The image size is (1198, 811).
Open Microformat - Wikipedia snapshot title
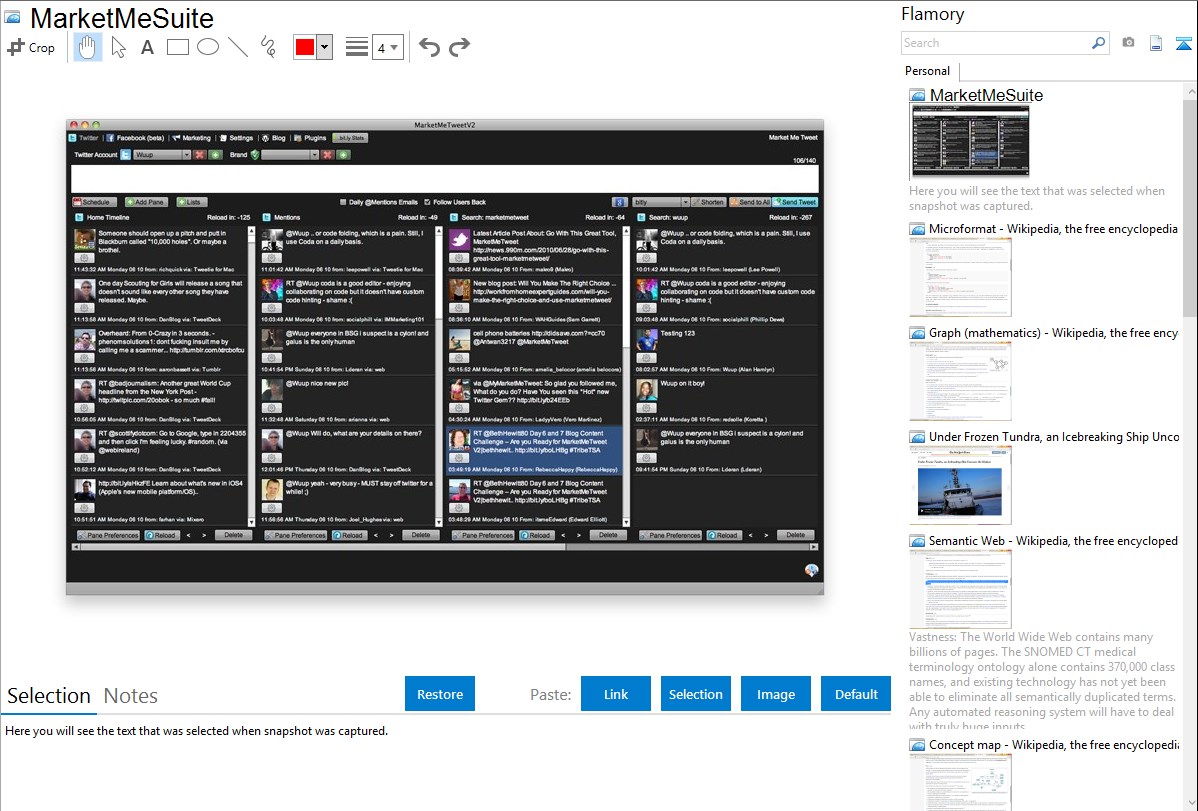coord(1053,229)
